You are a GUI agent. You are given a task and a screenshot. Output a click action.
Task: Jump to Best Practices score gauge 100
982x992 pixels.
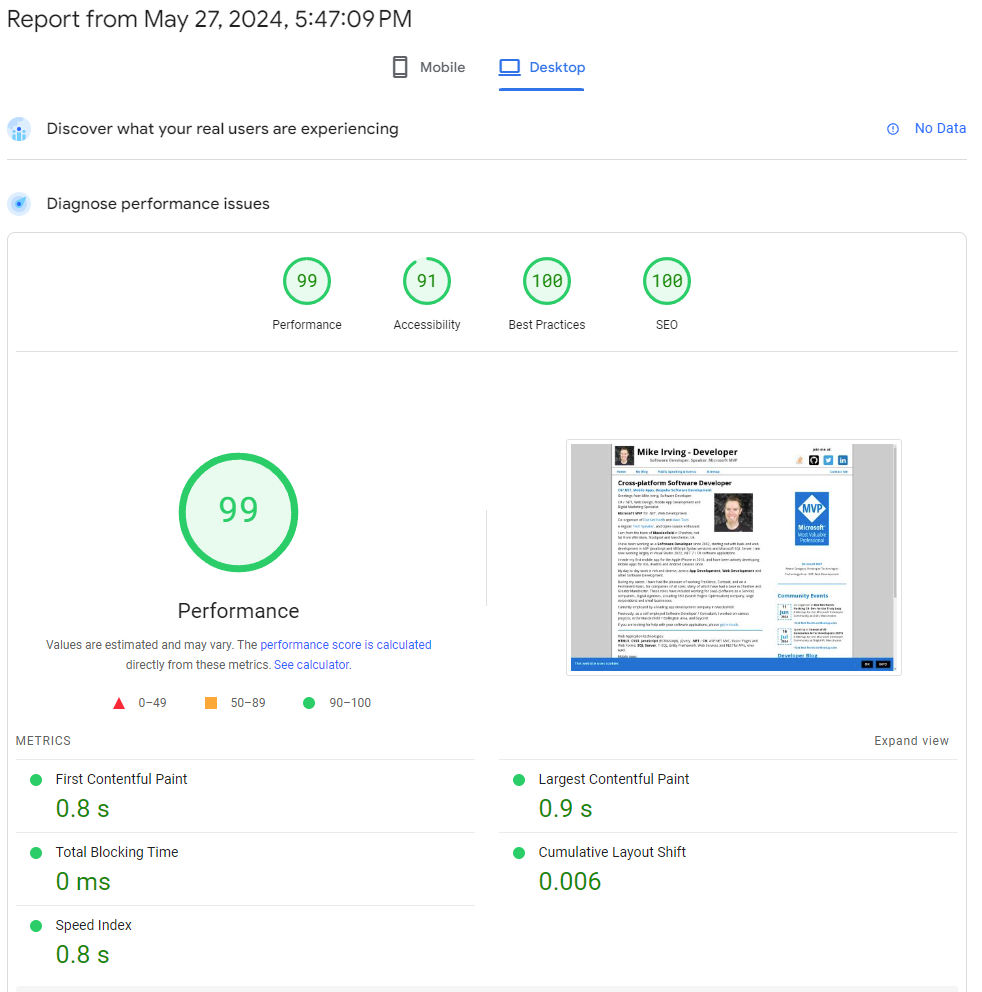tap(547, 281)
